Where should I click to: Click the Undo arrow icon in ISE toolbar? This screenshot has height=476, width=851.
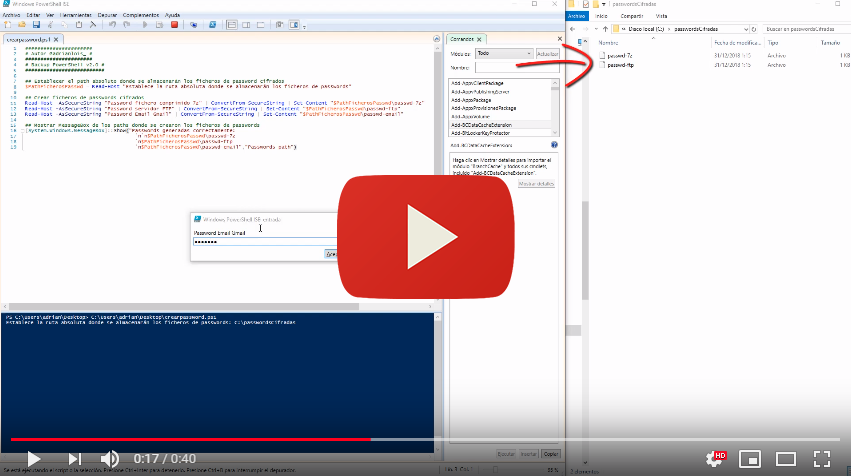pos(112,25)
